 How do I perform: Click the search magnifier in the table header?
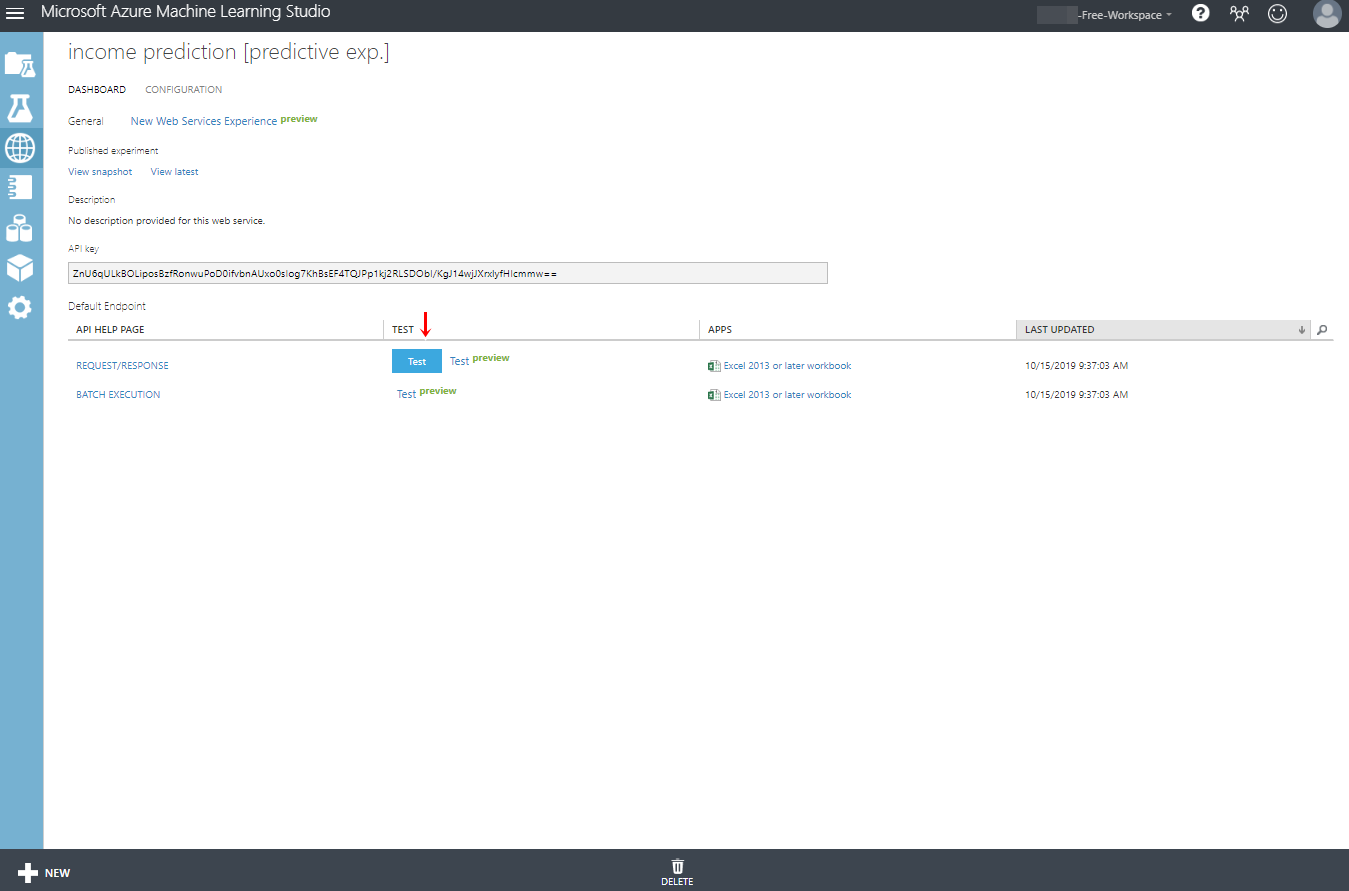pyautogui.click(x=1322, y=330)
